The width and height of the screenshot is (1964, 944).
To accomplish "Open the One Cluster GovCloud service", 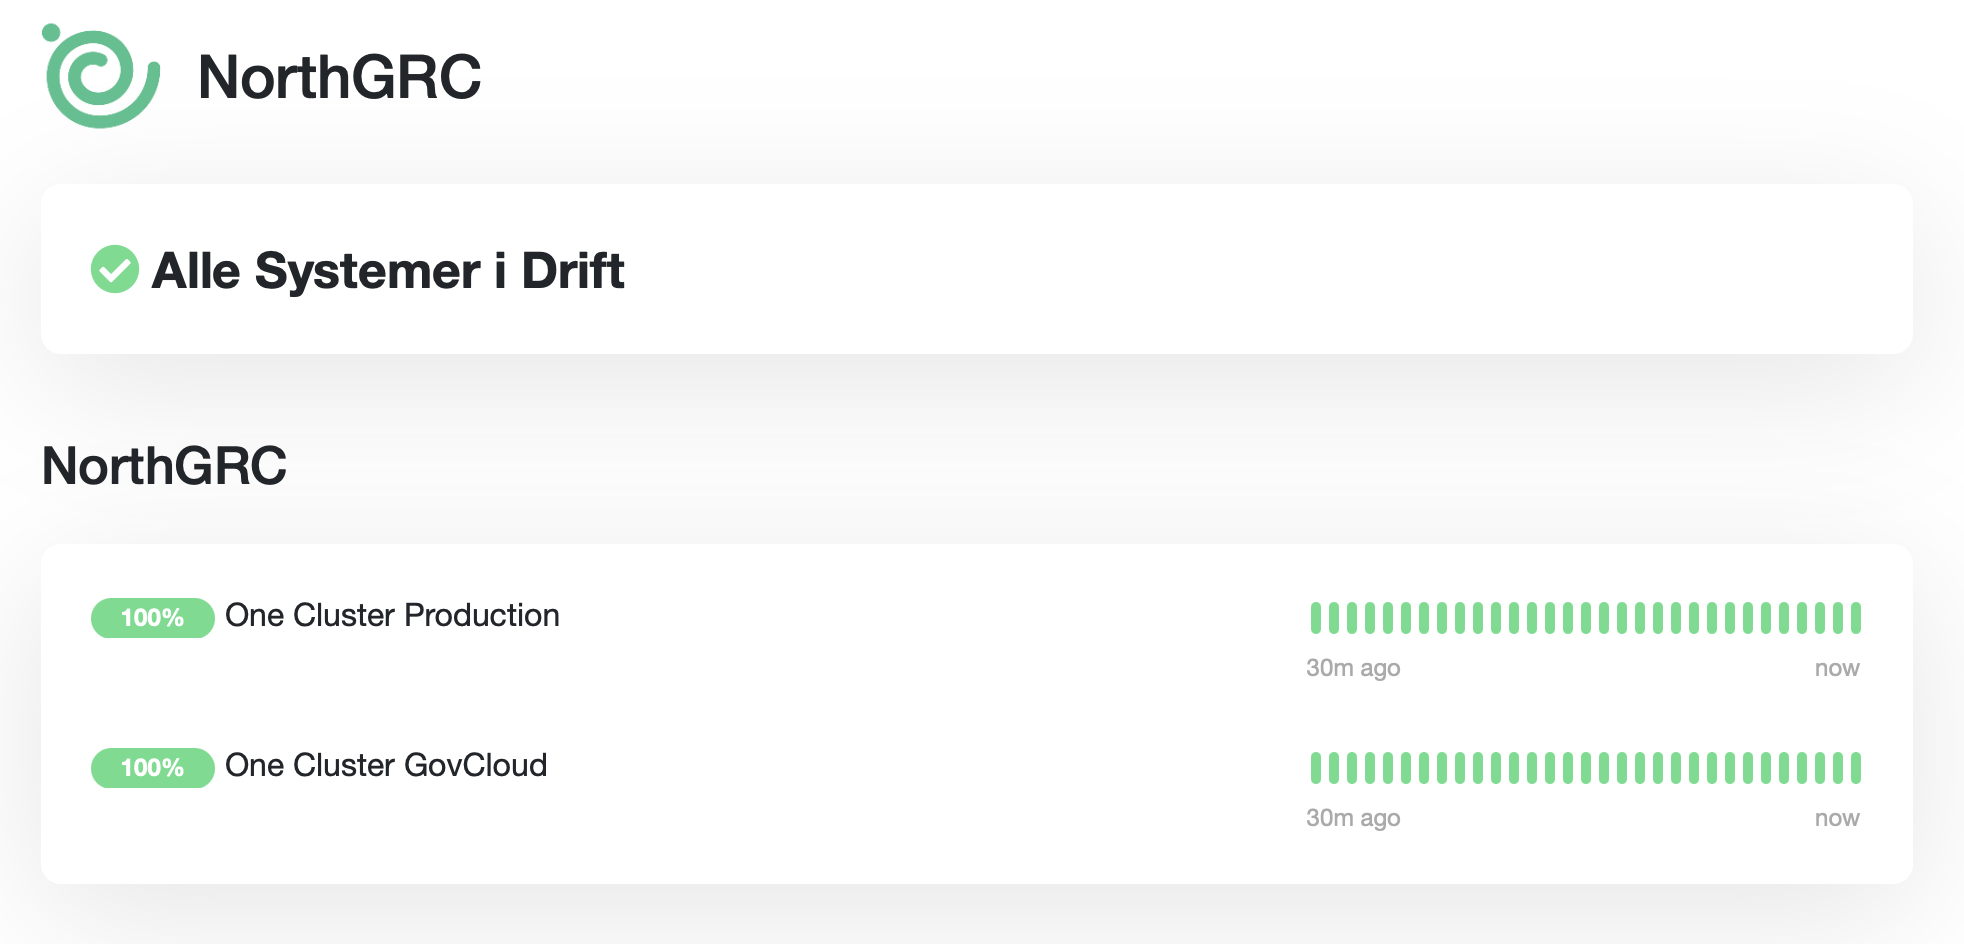I will tap(386, 765).
